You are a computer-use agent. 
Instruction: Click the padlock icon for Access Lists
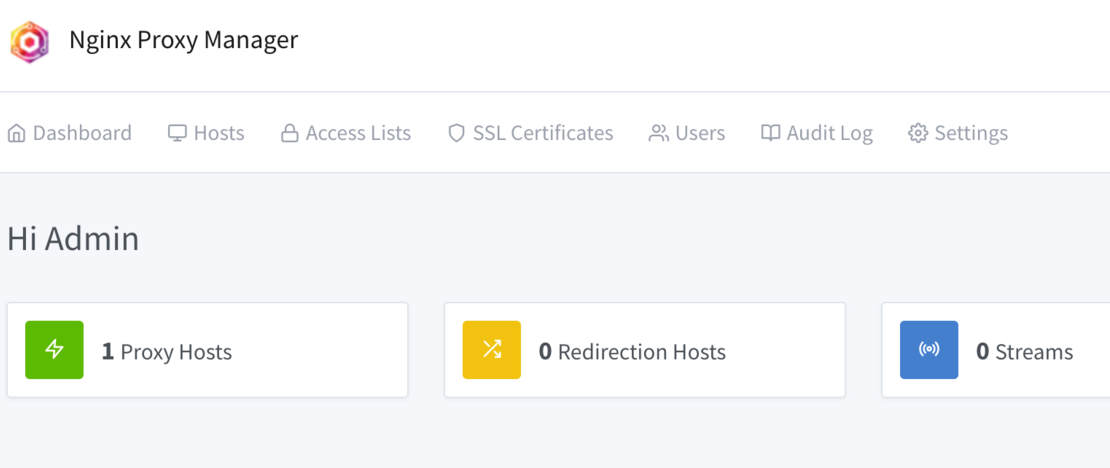tap(290, 133)
